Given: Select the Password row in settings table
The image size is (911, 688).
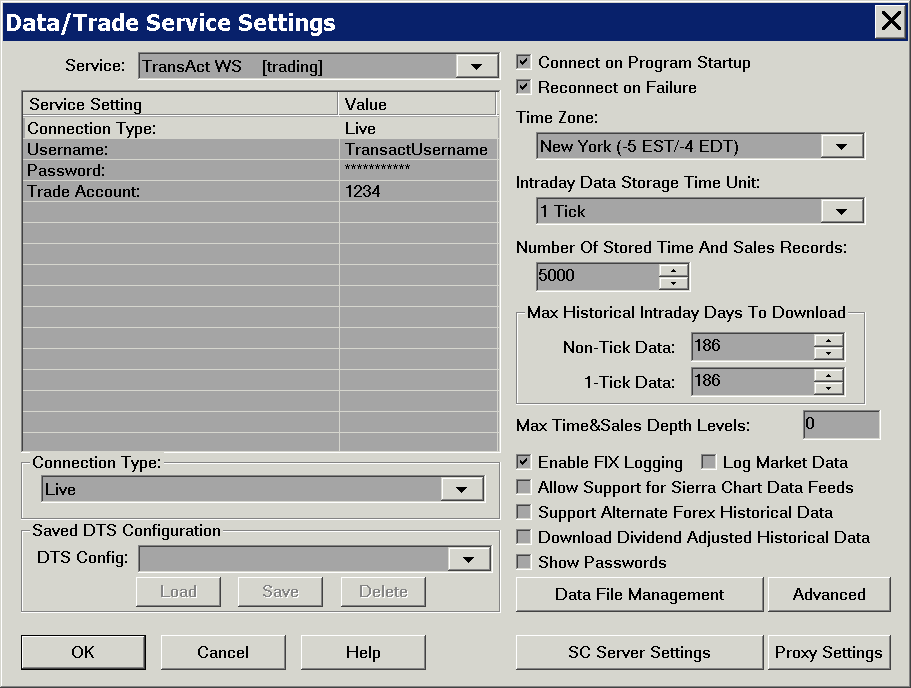Looking at the screenshot, I should pyautogui.click(x=260, y=170).
